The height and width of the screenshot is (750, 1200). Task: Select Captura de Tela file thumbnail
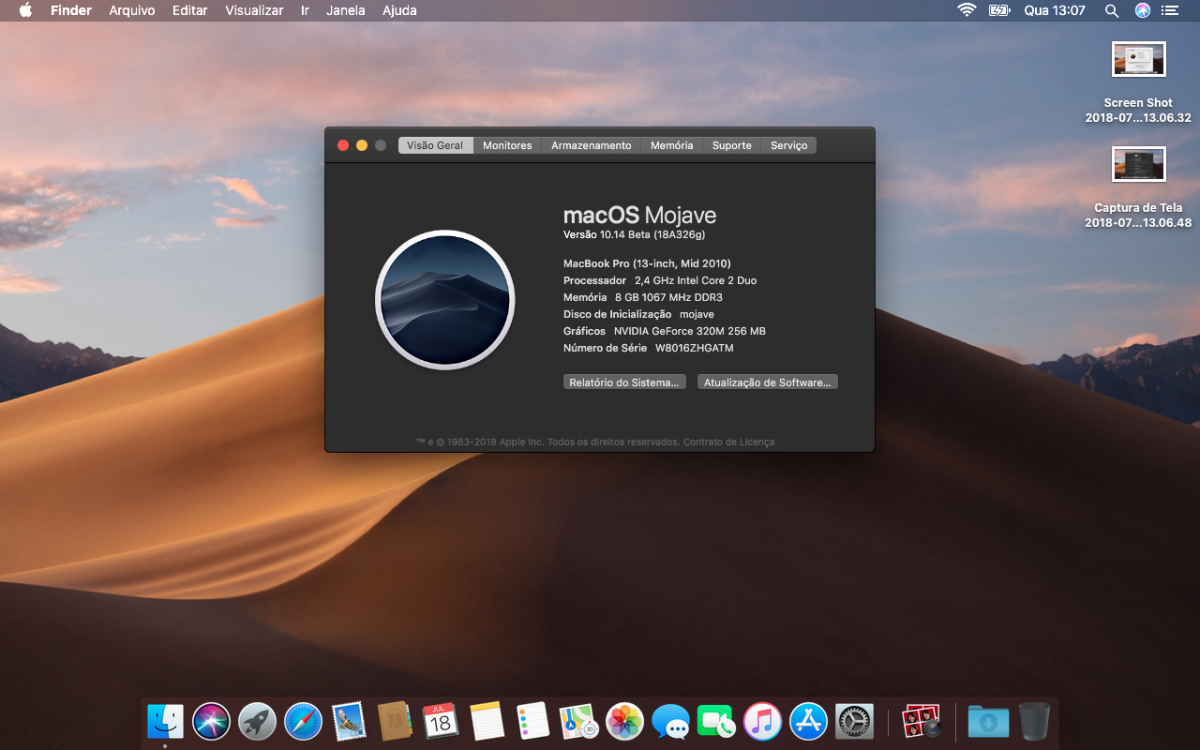click(1138, 164)
